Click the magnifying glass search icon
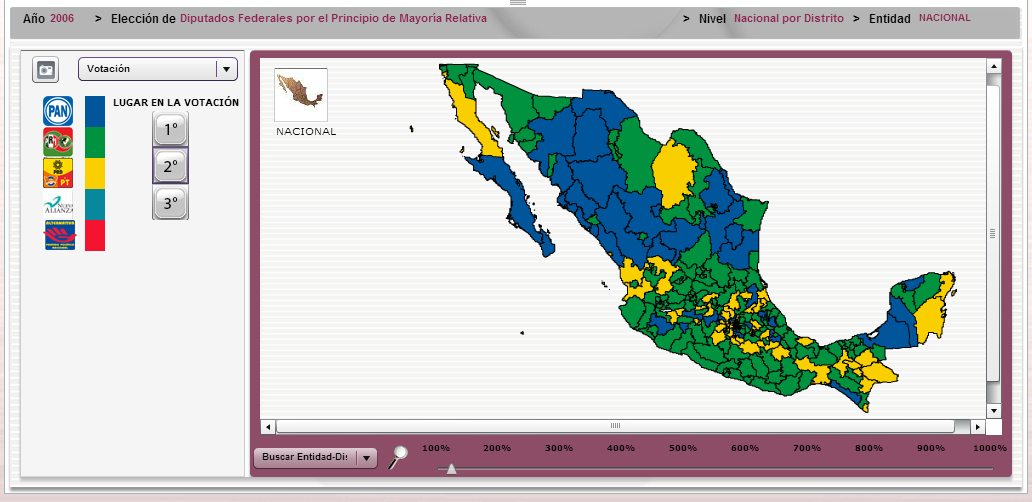 coord(399,457)
